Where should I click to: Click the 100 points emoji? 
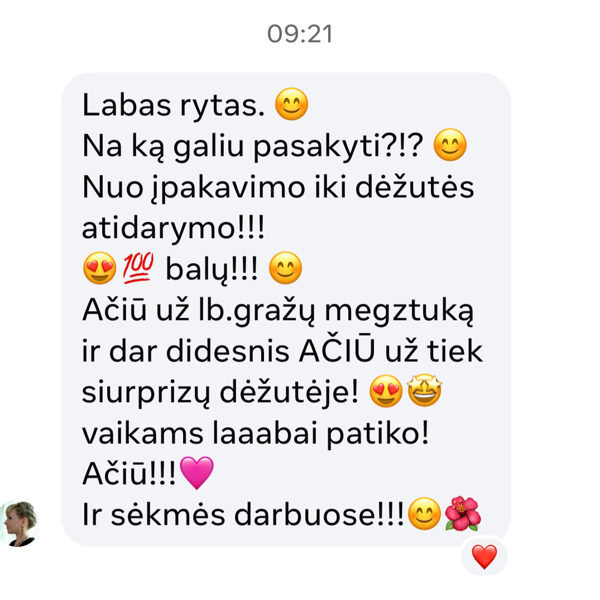point(138,268)
